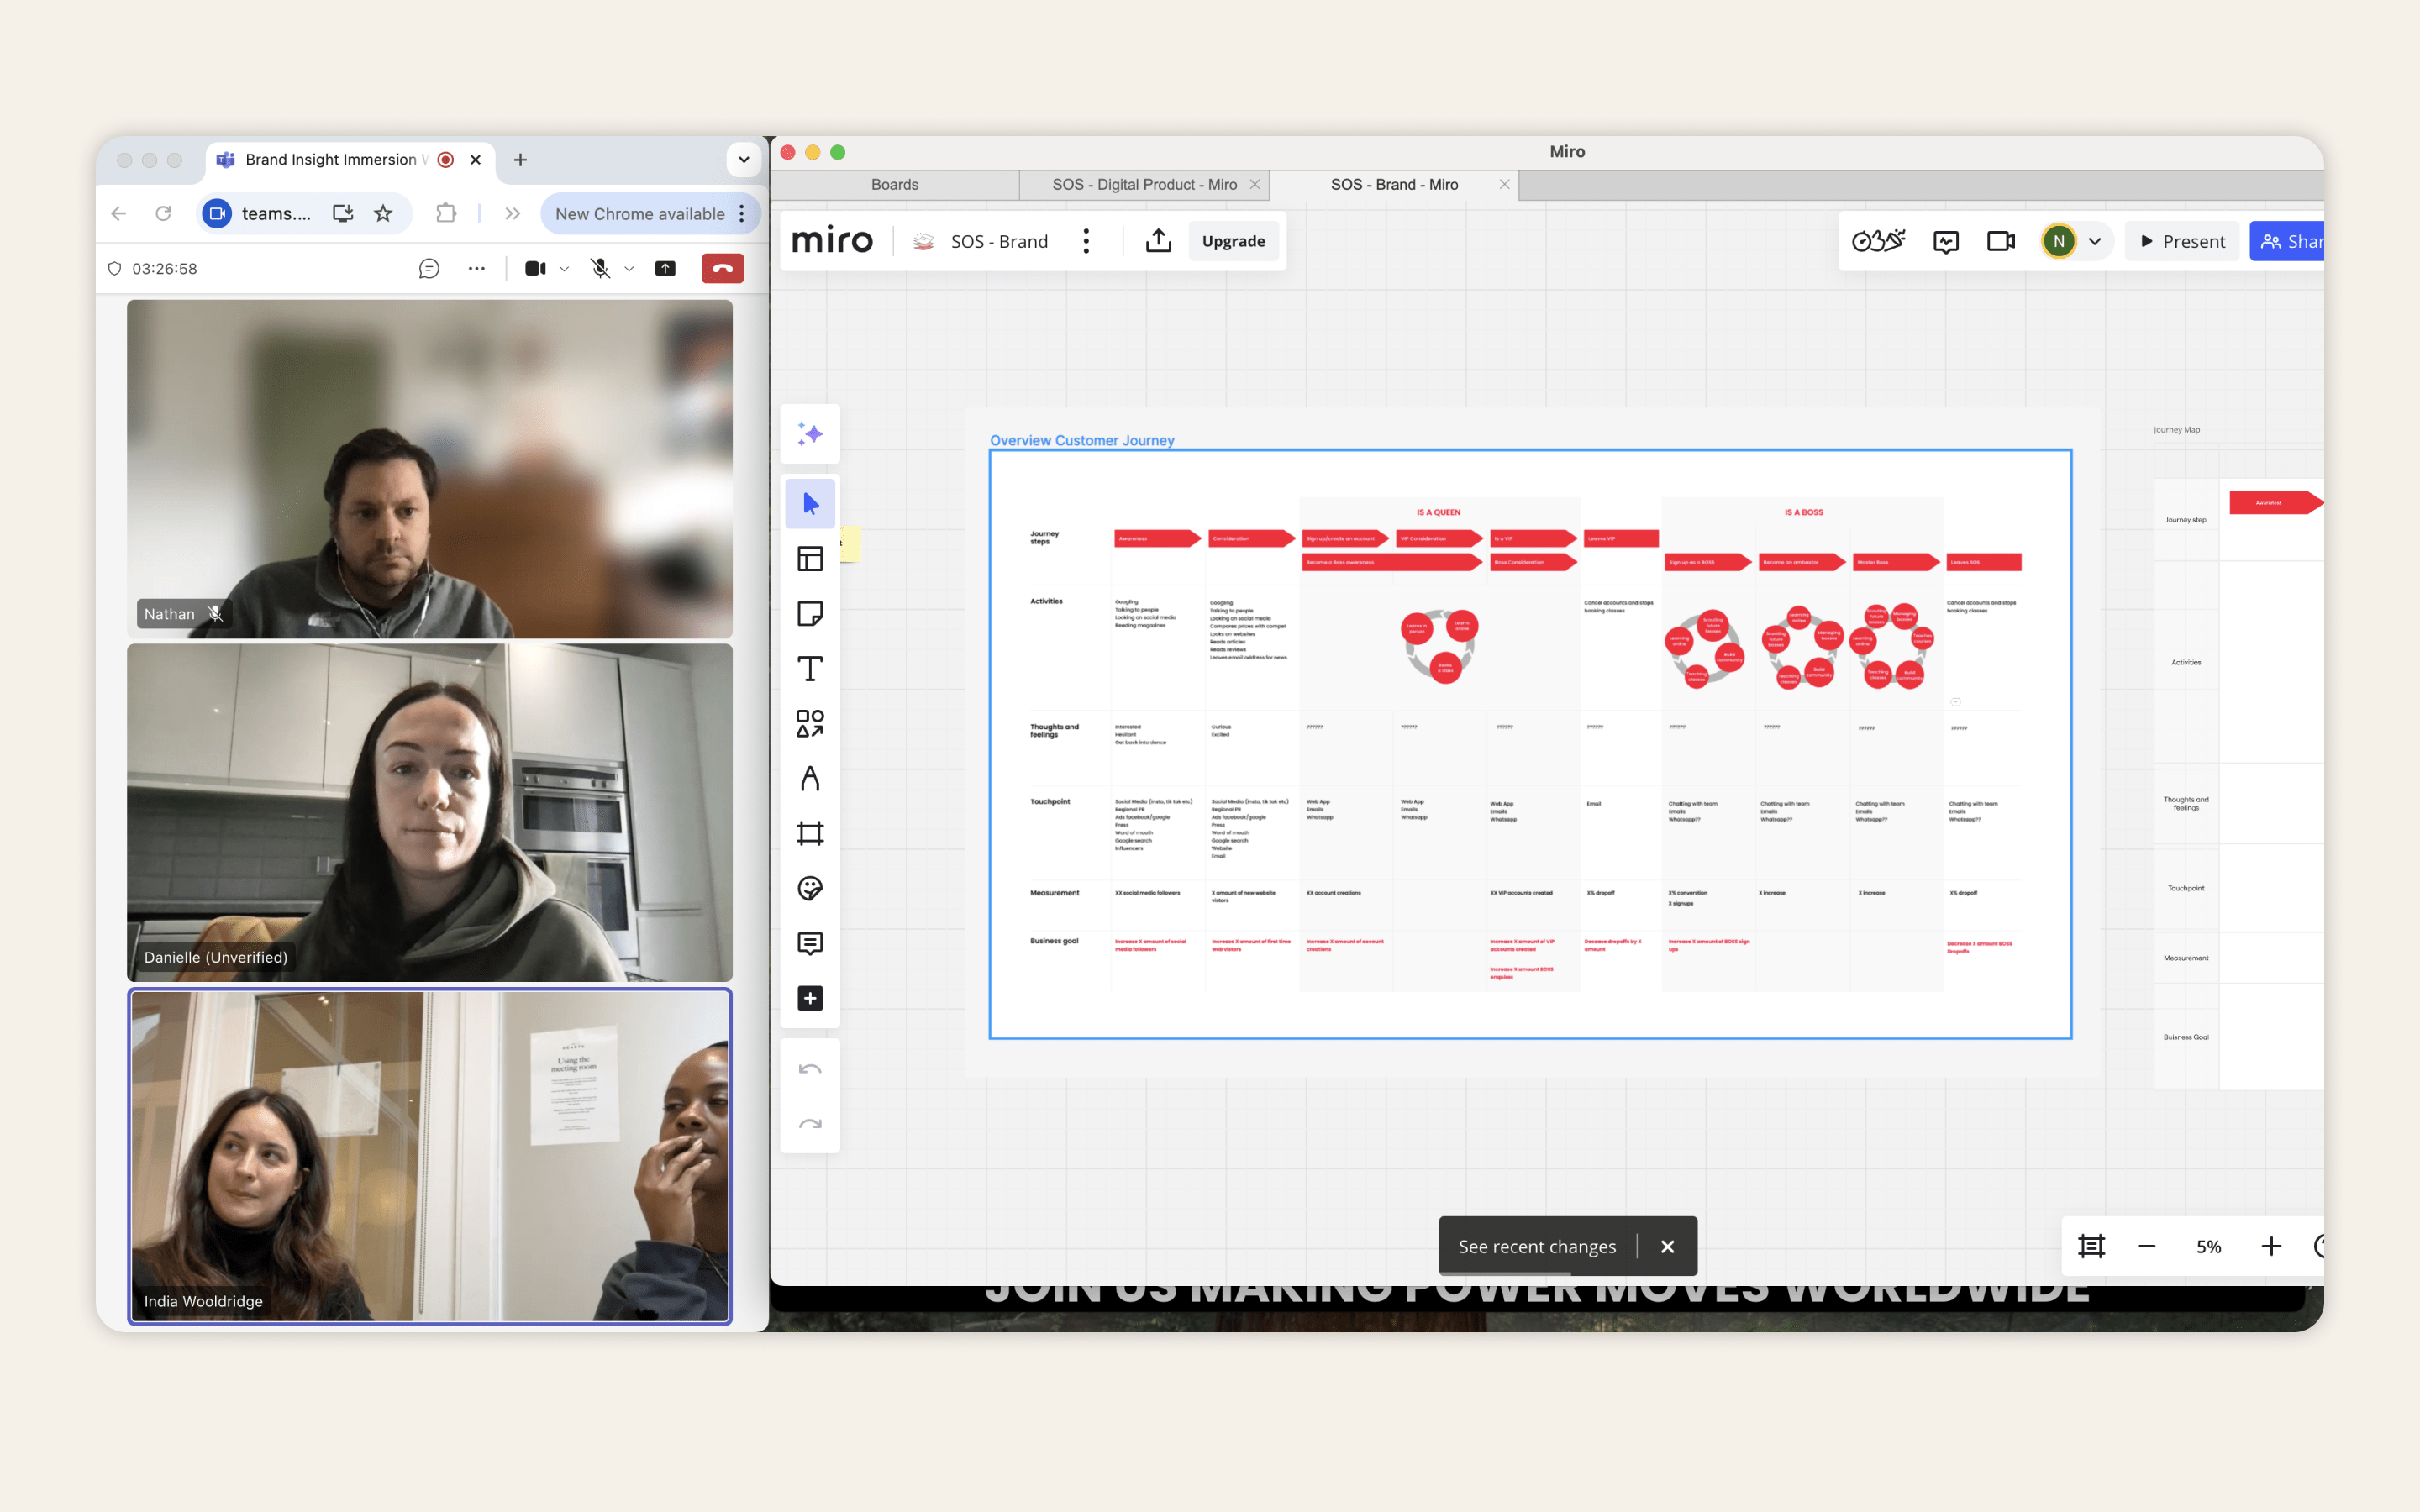Open the Templates tool in Miro sidebar

(809, 558)
